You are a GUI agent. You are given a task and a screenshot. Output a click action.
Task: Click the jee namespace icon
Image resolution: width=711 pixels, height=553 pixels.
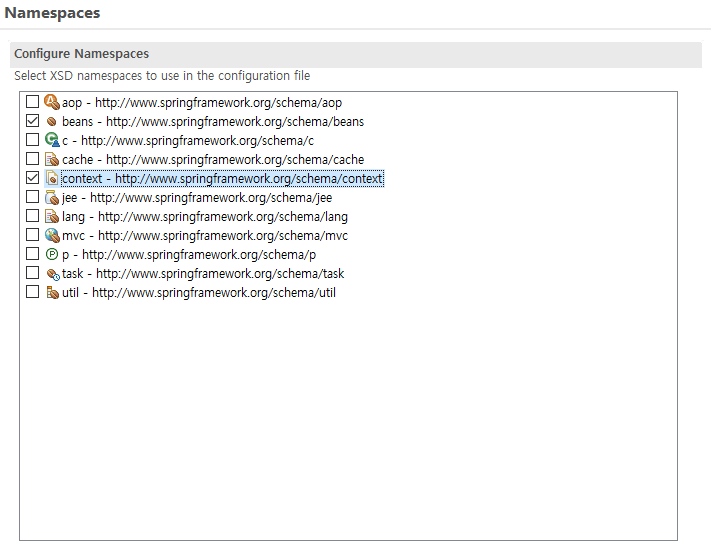[52, 197]
